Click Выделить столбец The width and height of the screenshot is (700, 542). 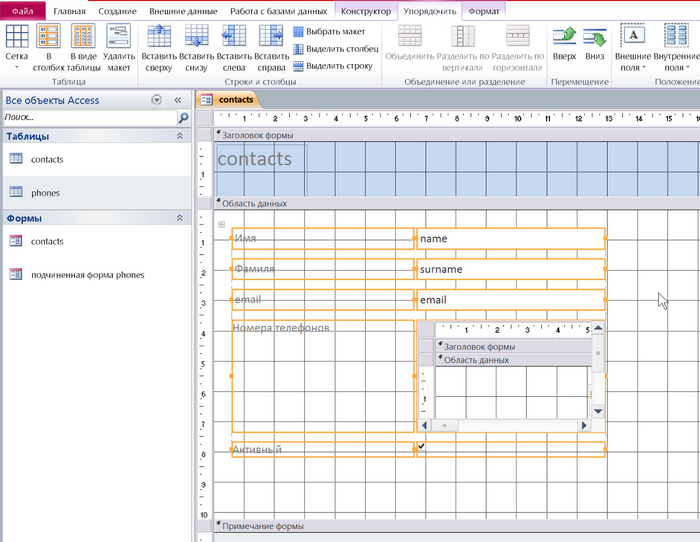[x=336, y=49]
